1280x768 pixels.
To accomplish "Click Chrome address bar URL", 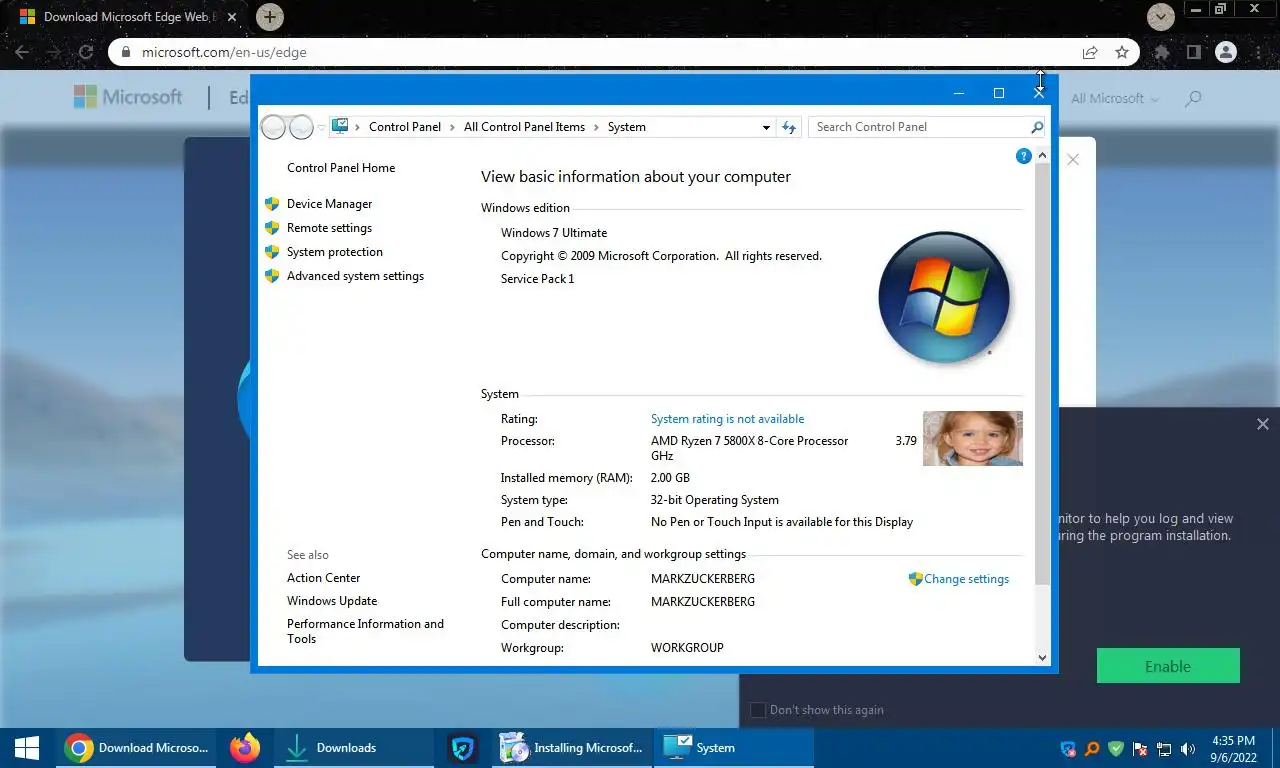I will (224, 52).
